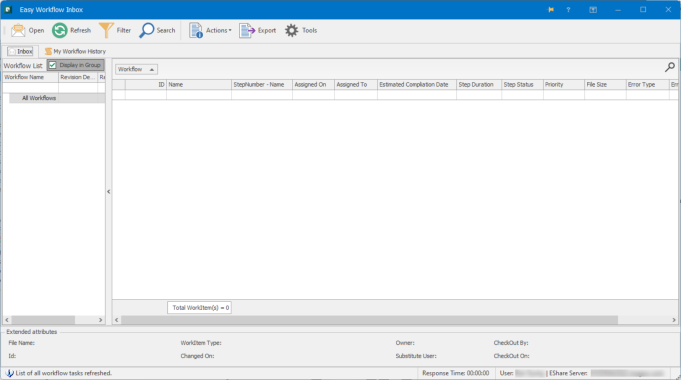Sort by Revision De... column

coord(78,77)
